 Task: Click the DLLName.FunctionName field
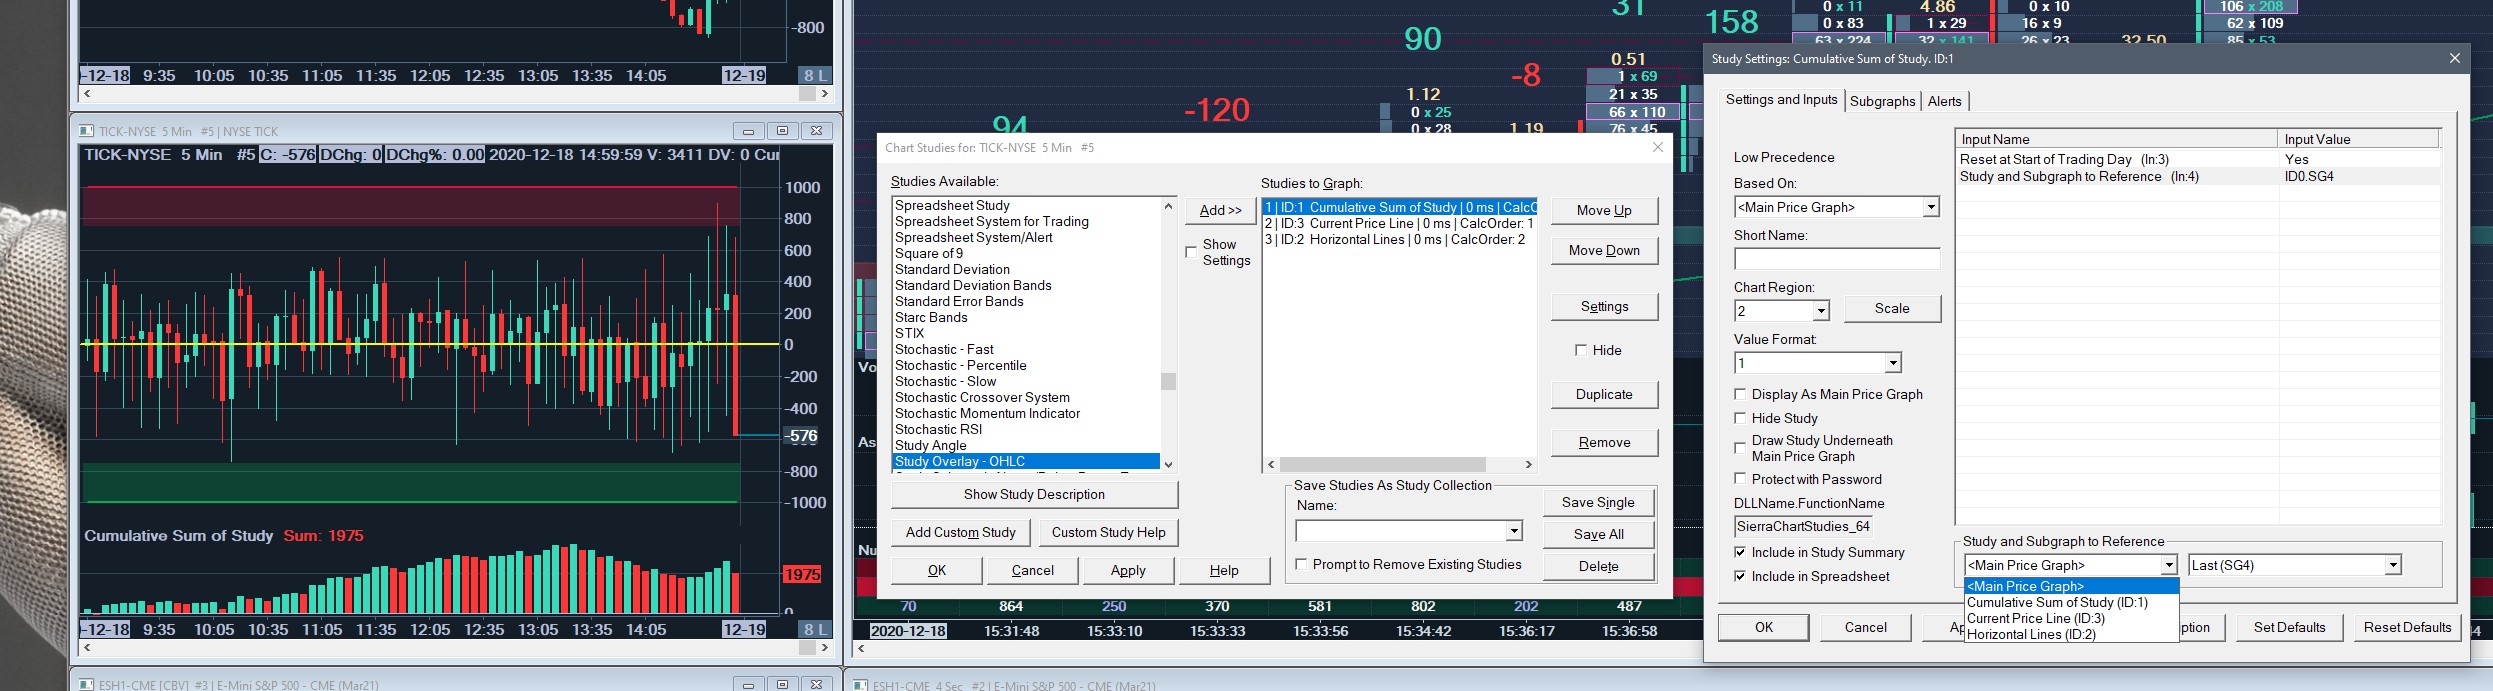coord(1802,526)
